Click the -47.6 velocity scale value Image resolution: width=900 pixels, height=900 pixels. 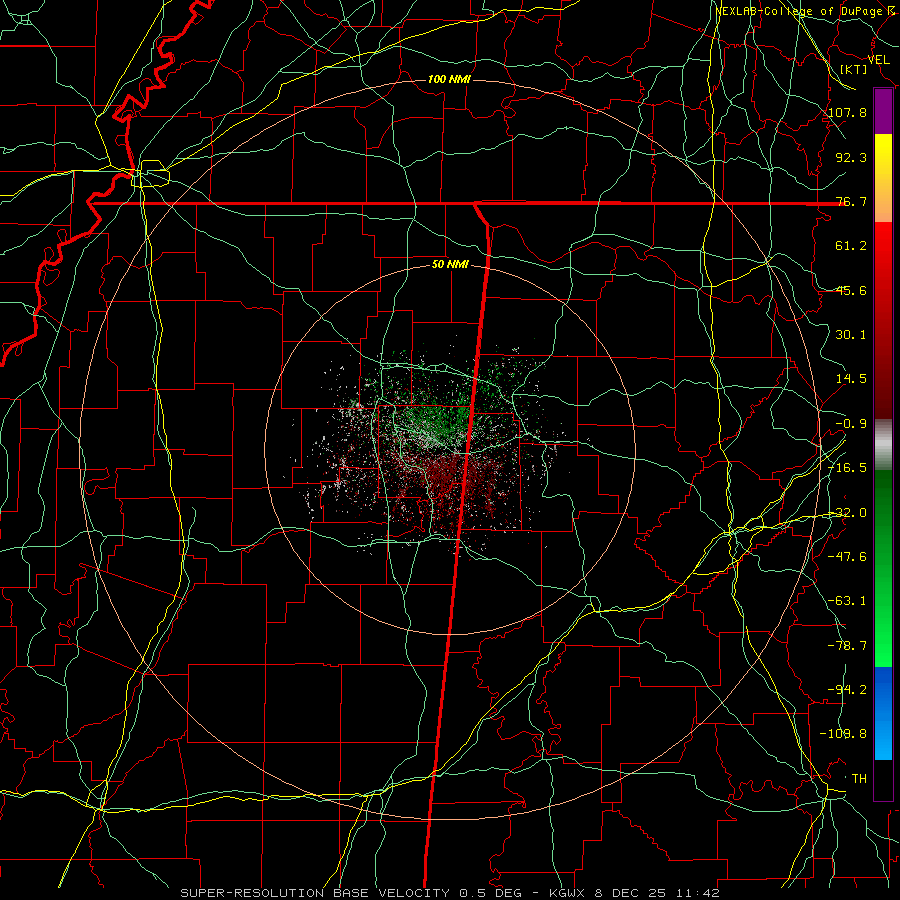point(848,557)
